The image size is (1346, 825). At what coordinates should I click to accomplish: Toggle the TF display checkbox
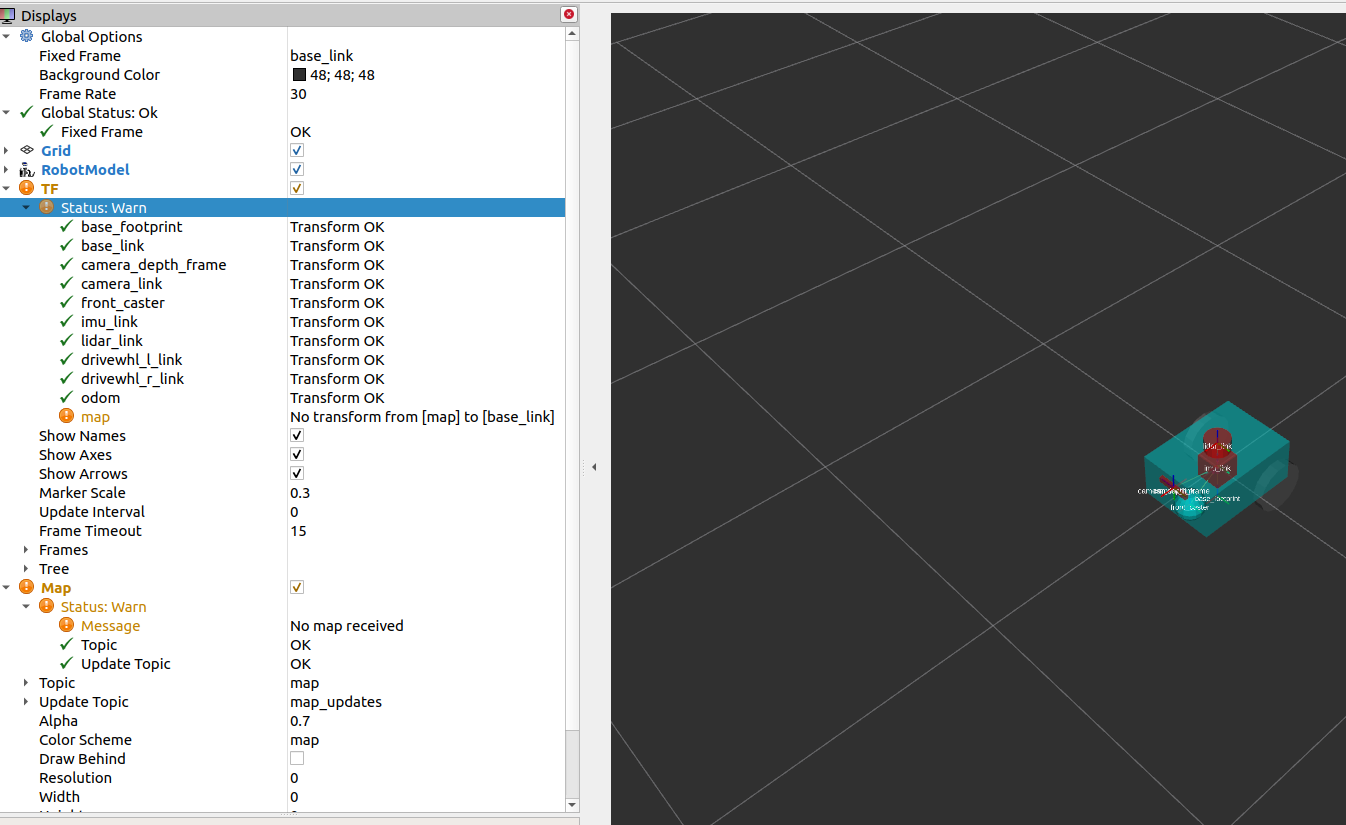coord(297,189)
